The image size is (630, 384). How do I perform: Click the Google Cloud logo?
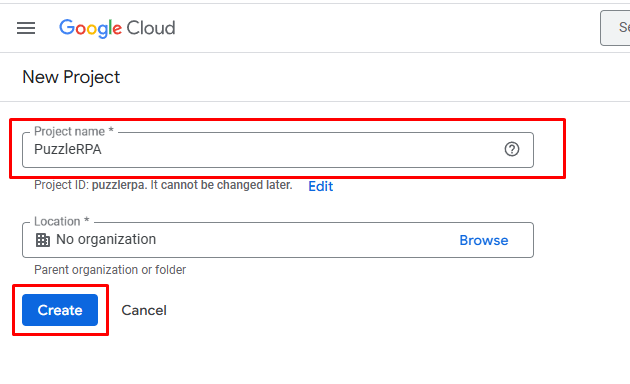117,29
